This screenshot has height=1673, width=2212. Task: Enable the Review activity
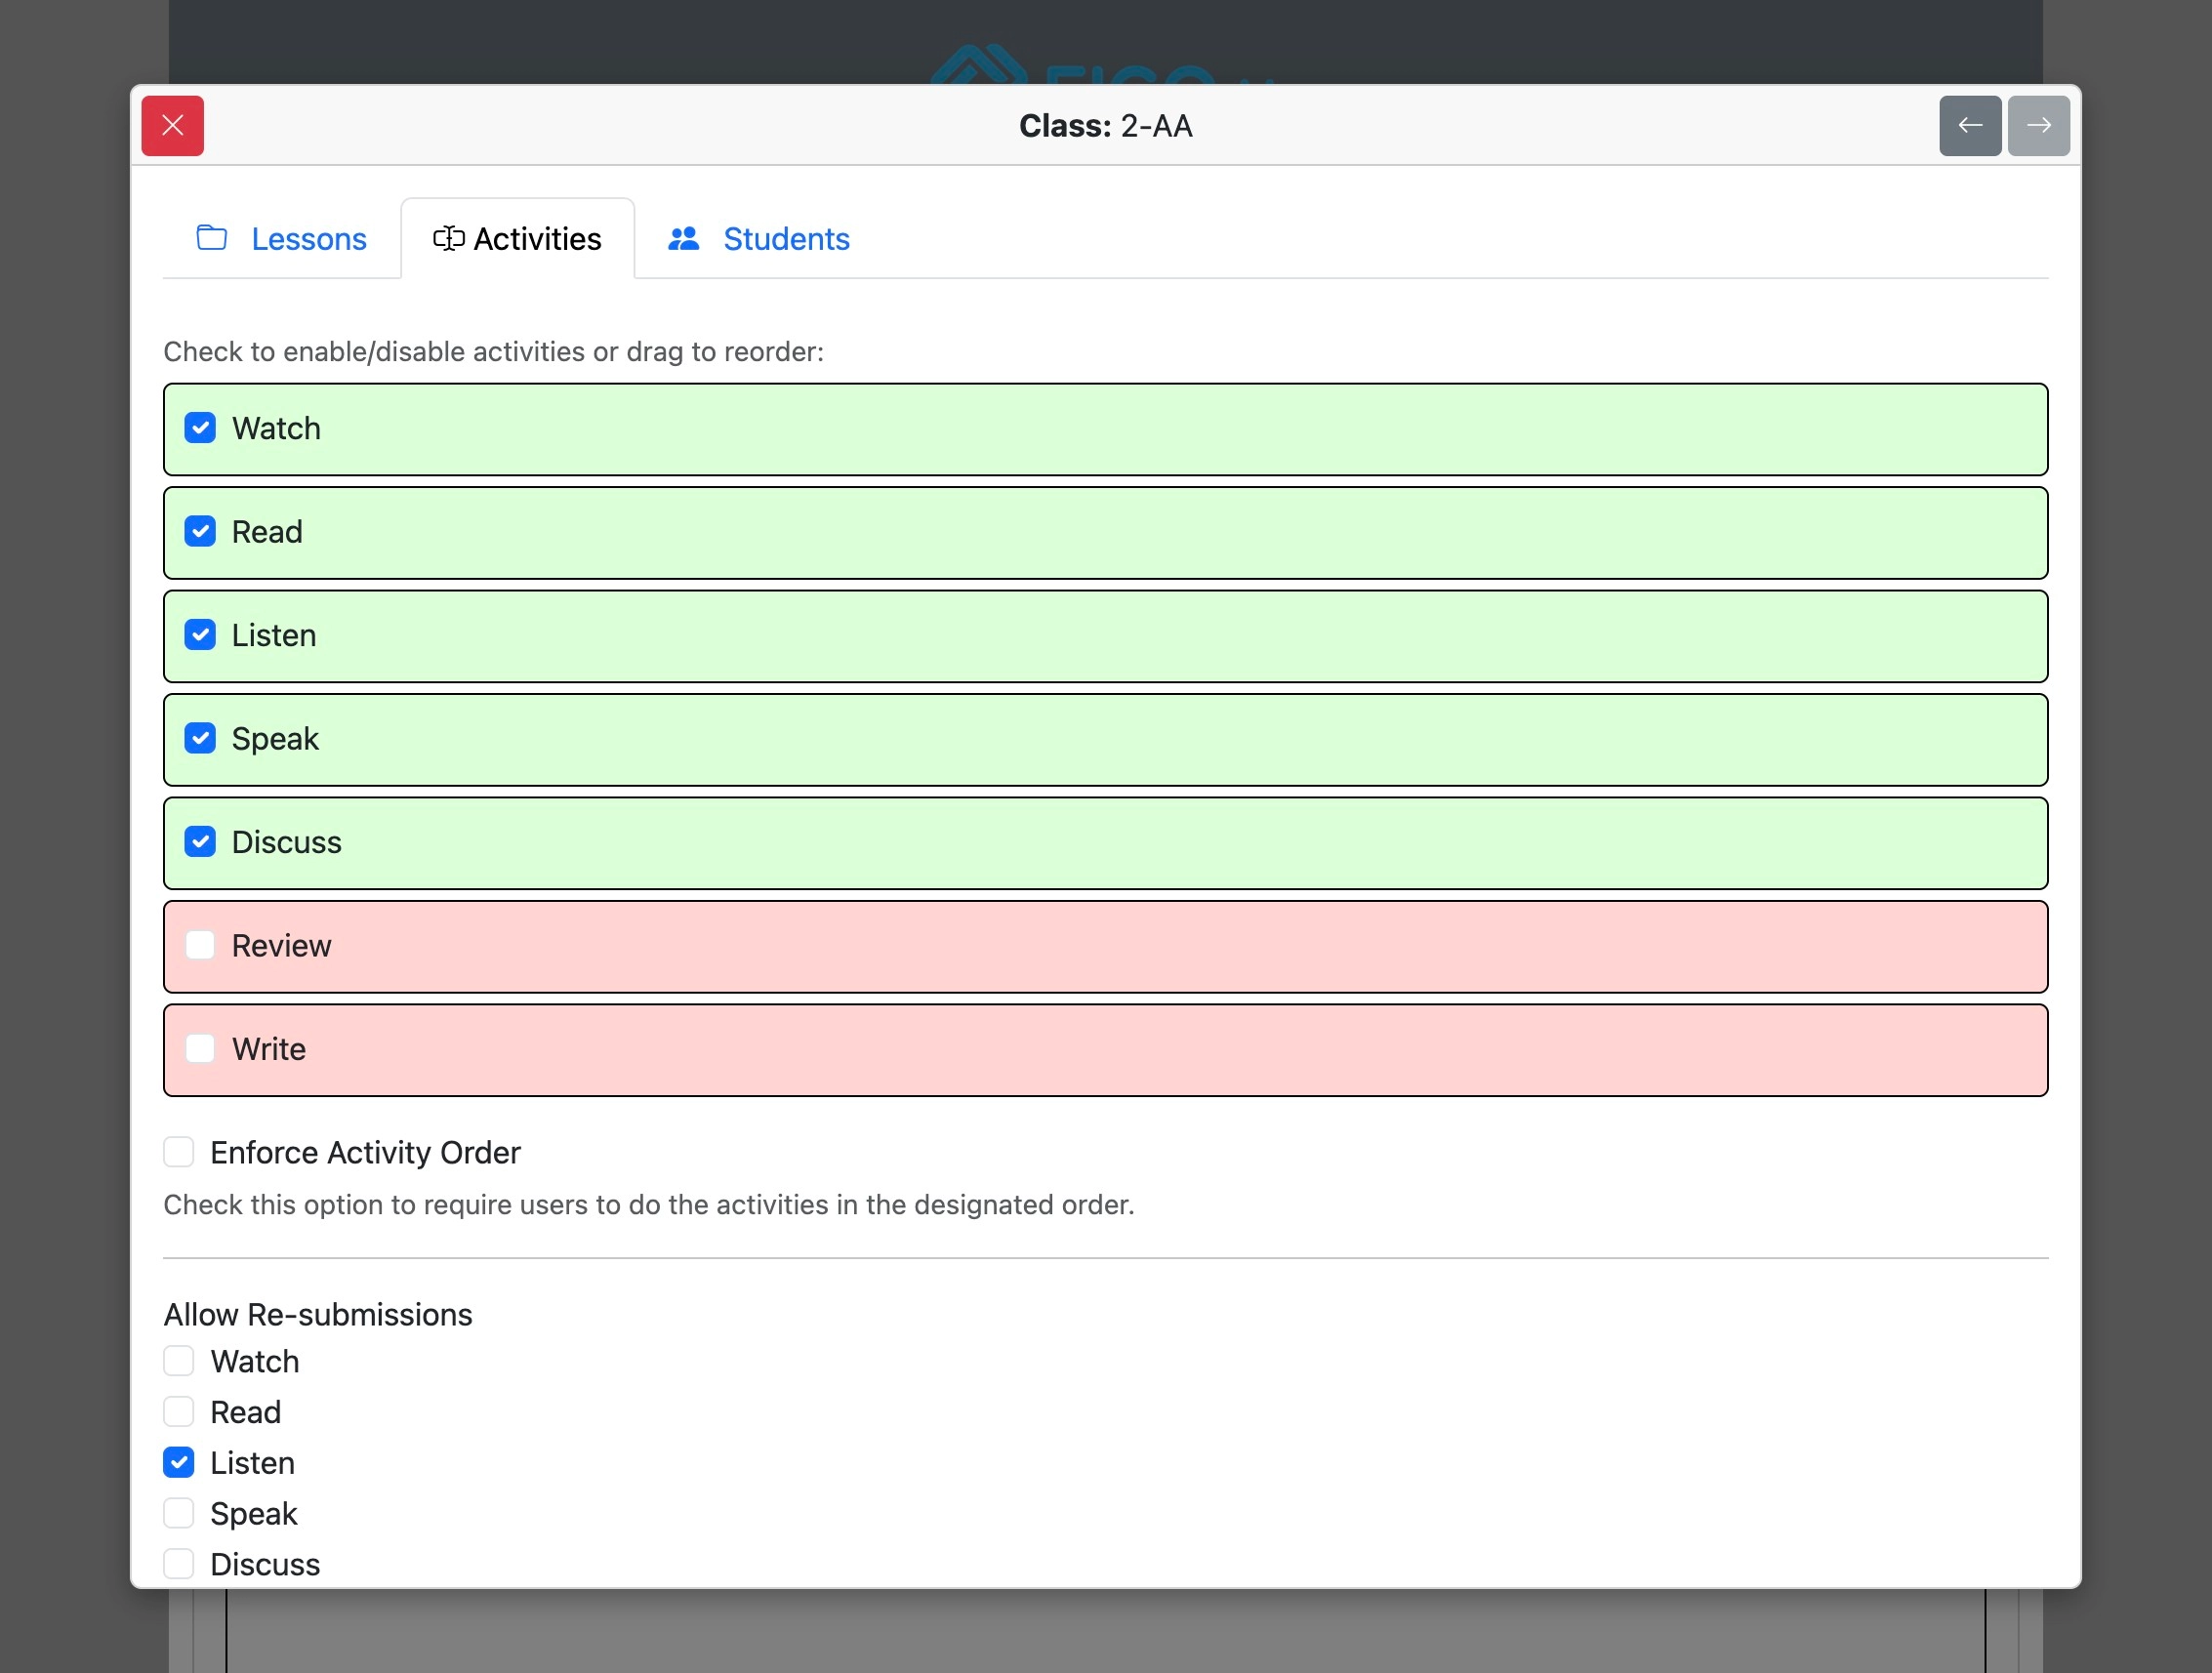(x=200, y=945)
